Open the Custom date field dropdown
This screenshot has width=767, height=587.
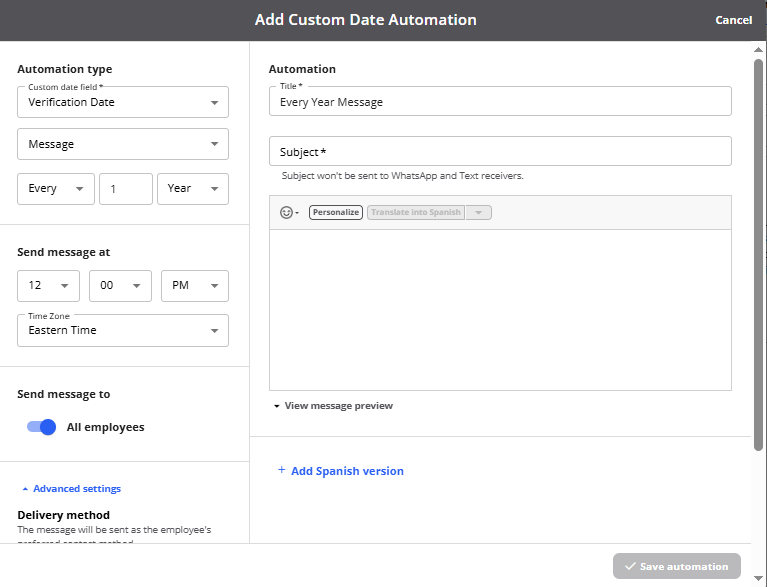tap(123, 102)
